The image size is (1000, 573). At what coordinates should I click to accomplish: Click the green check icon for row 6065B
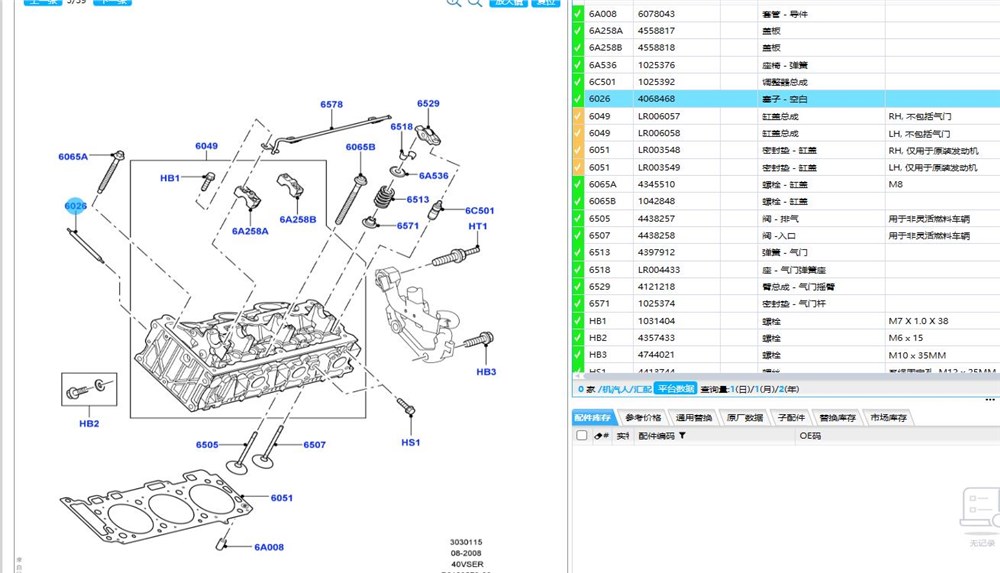[x=578, y=201]
